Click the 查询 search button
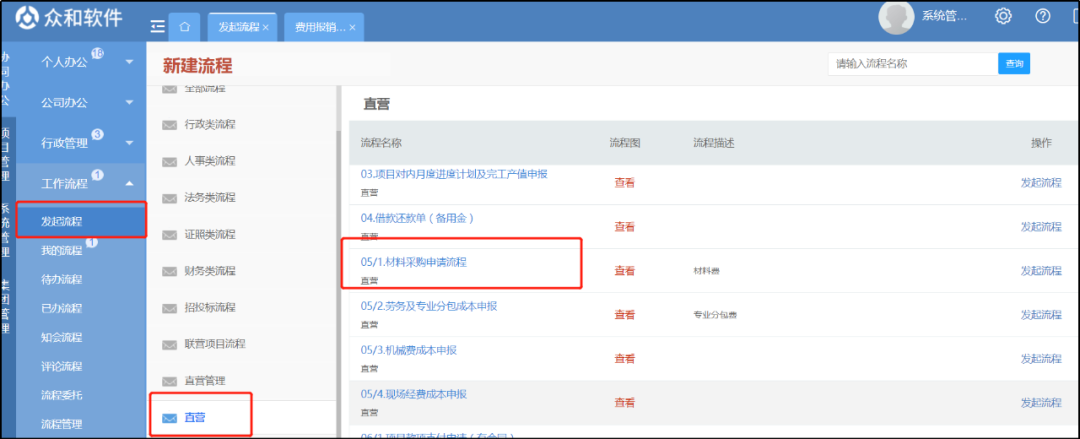Image resolution: width=1080 pixels, height=439 pixels. pos(1014,63)
